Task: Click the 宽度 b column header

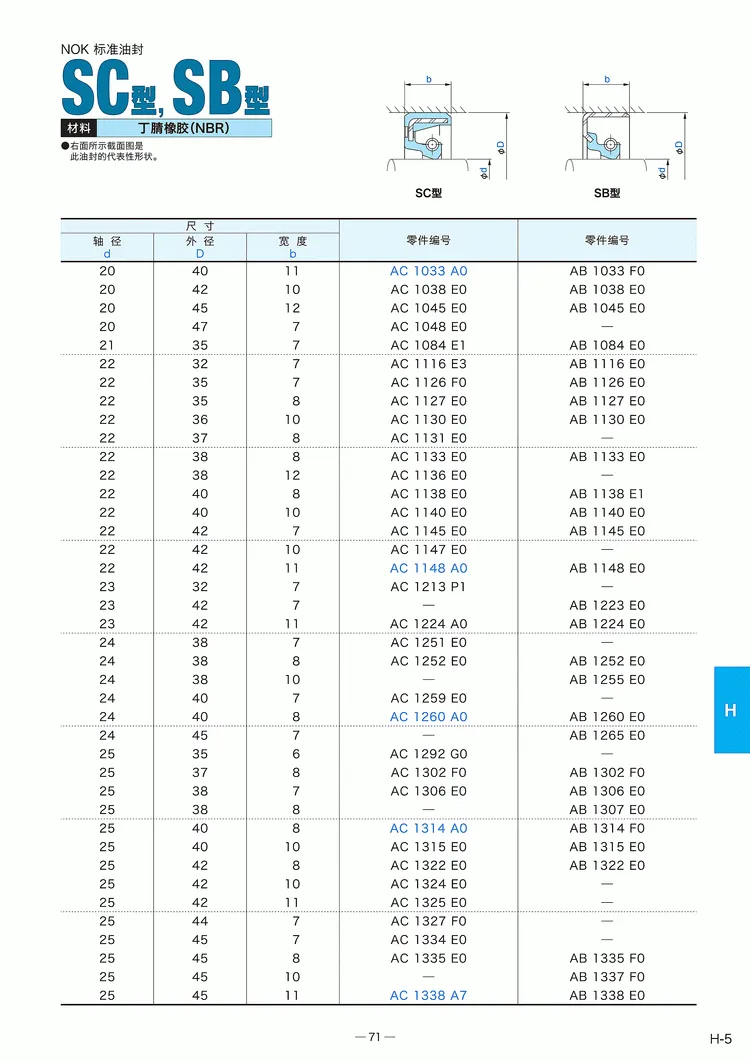Action: point(292,247)
